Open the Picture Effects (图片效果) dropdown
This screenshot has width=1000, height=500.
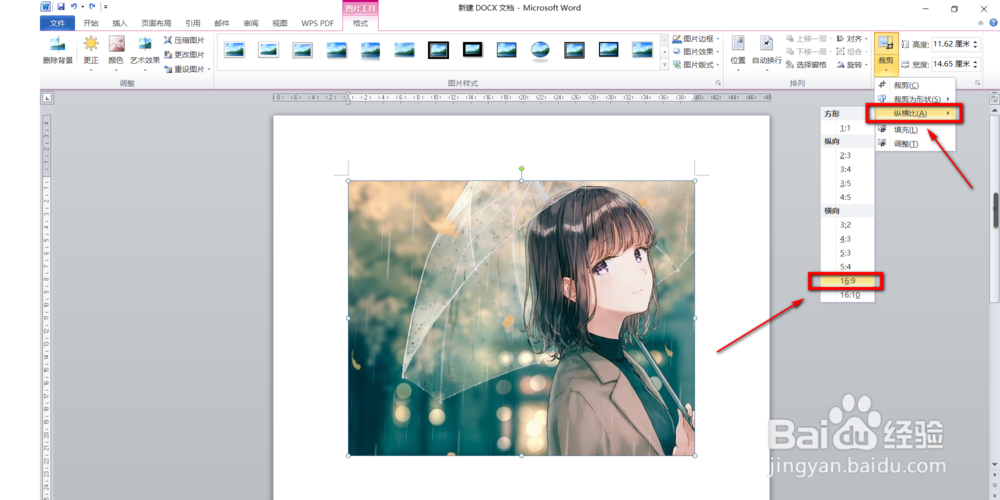(696, 52)
